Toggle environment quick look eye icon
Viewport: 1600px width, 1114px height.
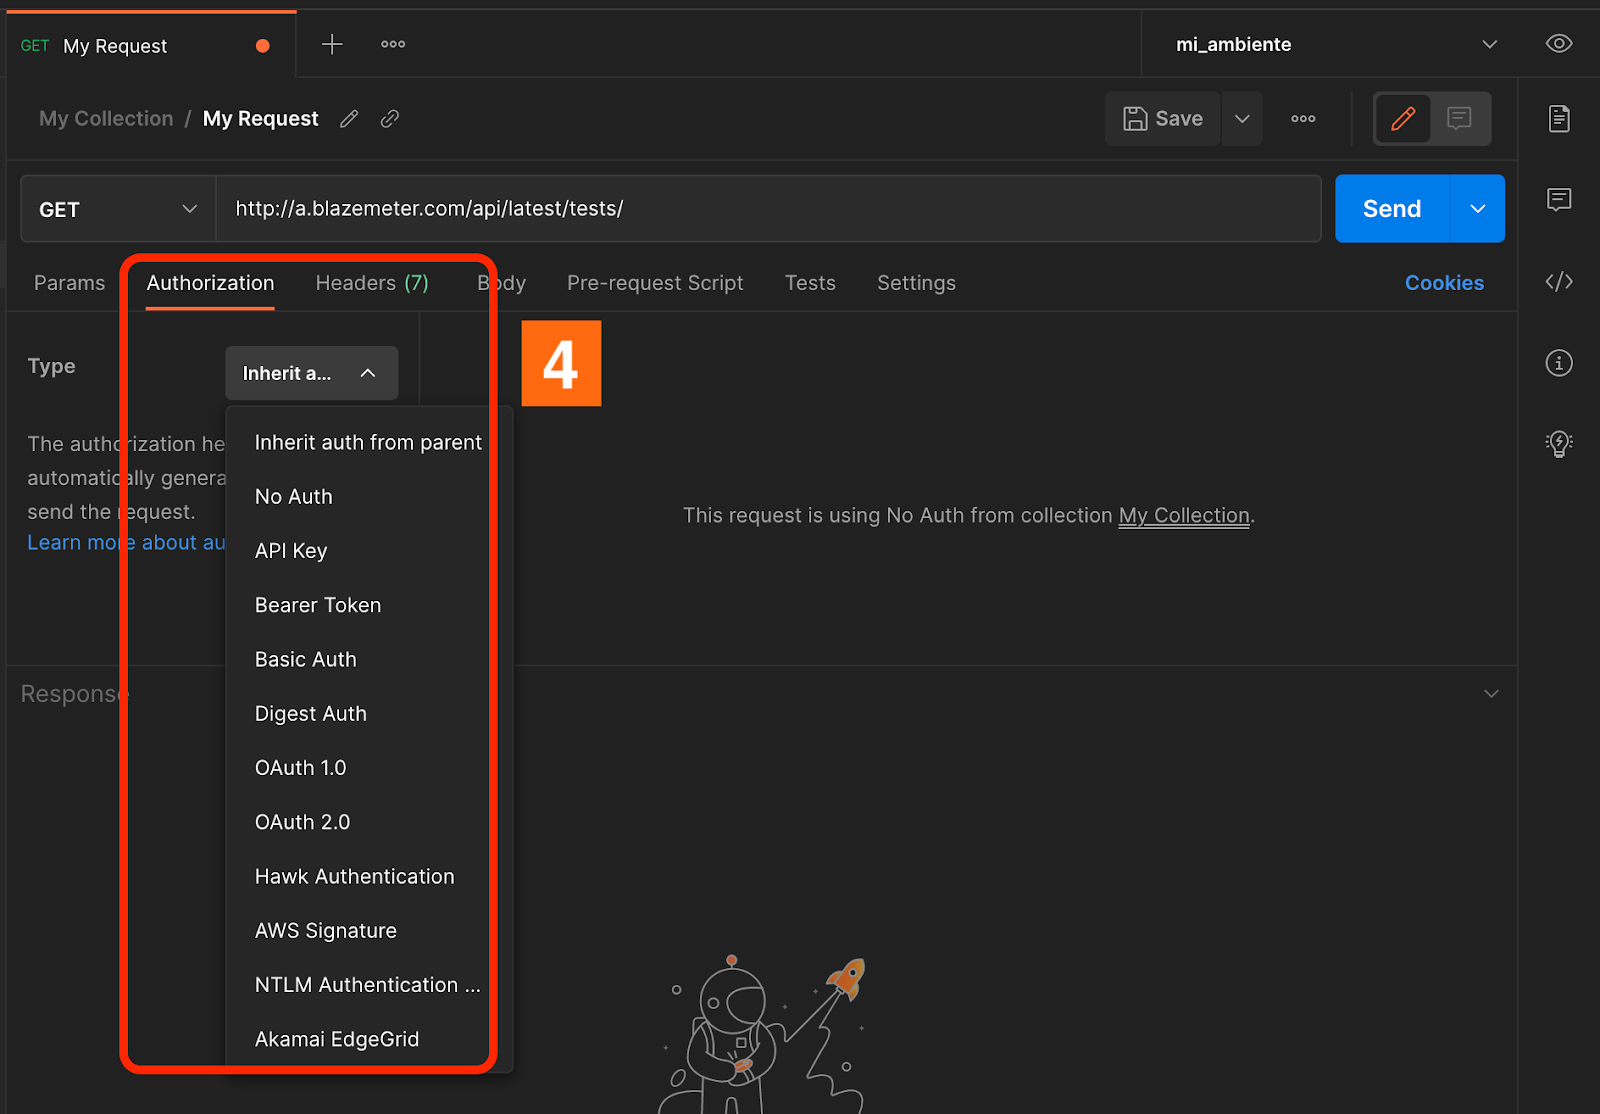coord(1558,44)
